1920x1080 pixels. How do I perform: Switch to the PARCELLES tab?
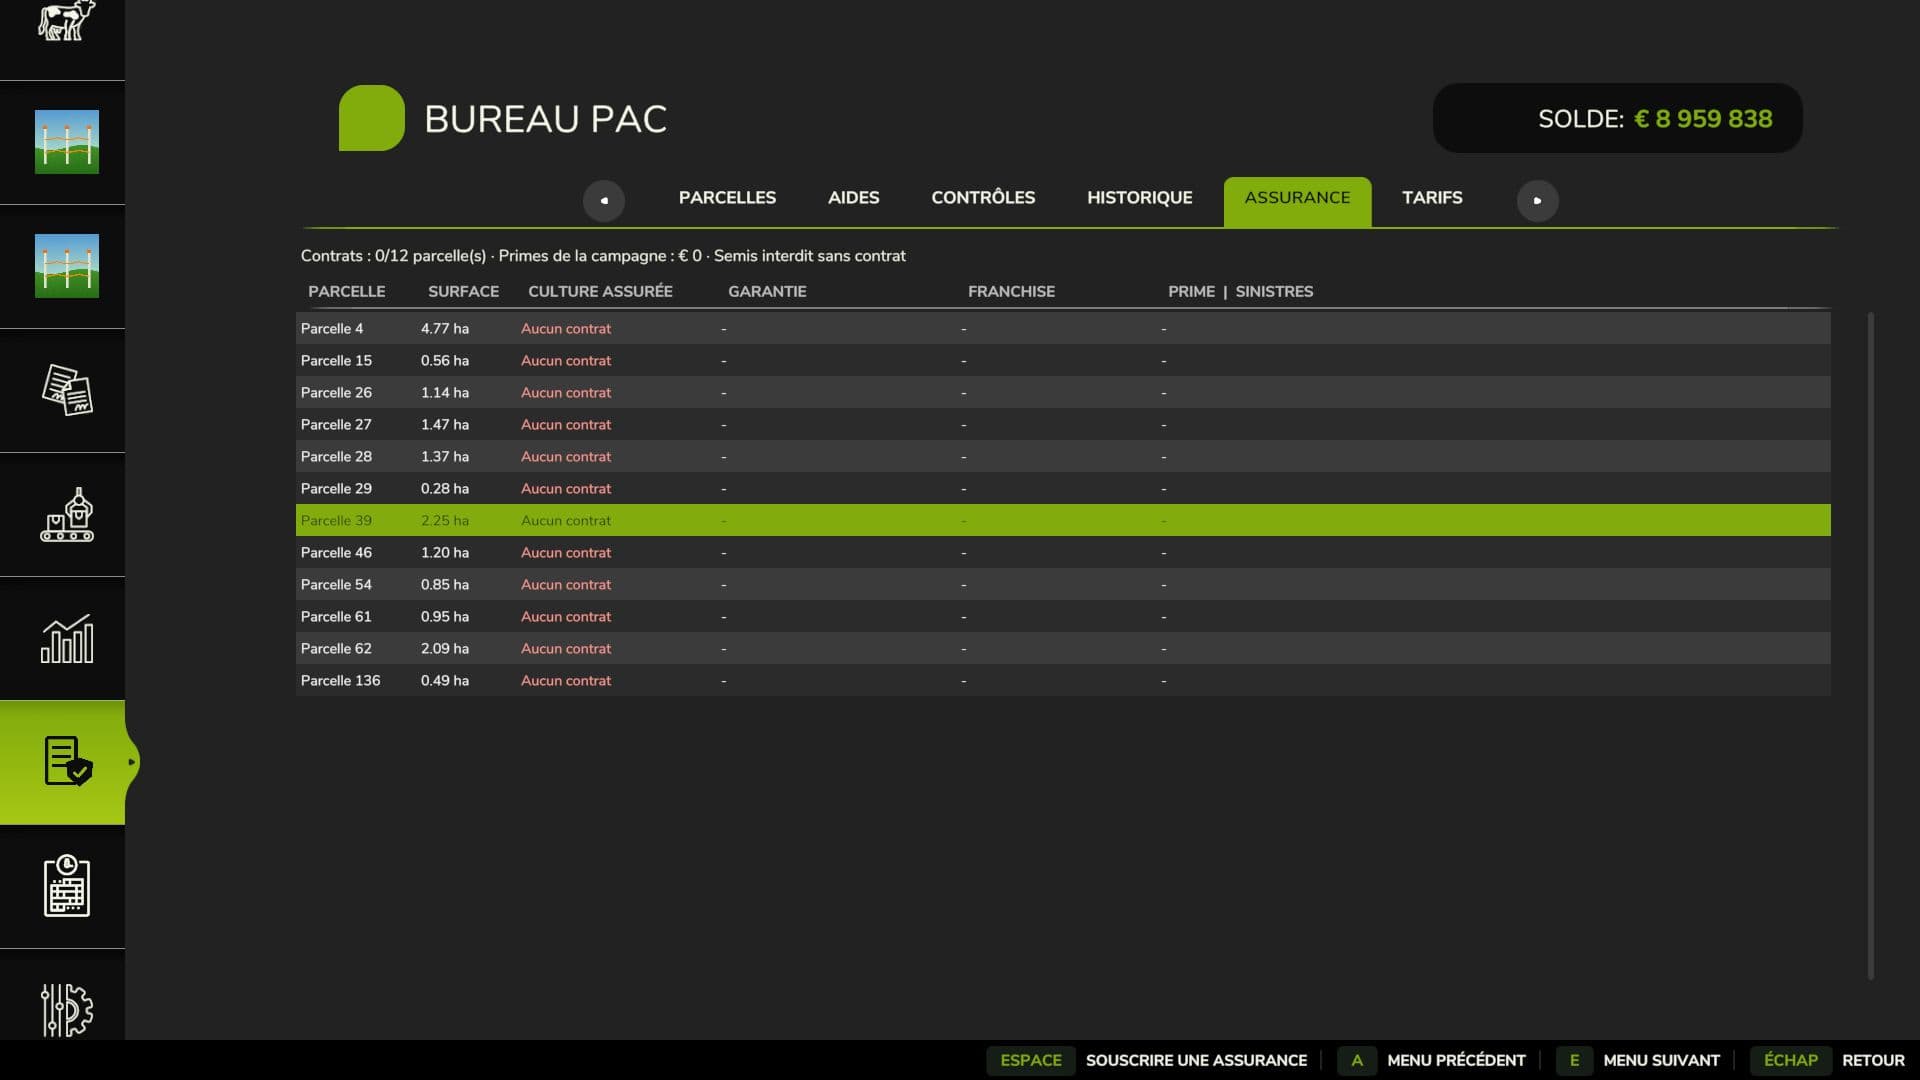click(727, 198)
